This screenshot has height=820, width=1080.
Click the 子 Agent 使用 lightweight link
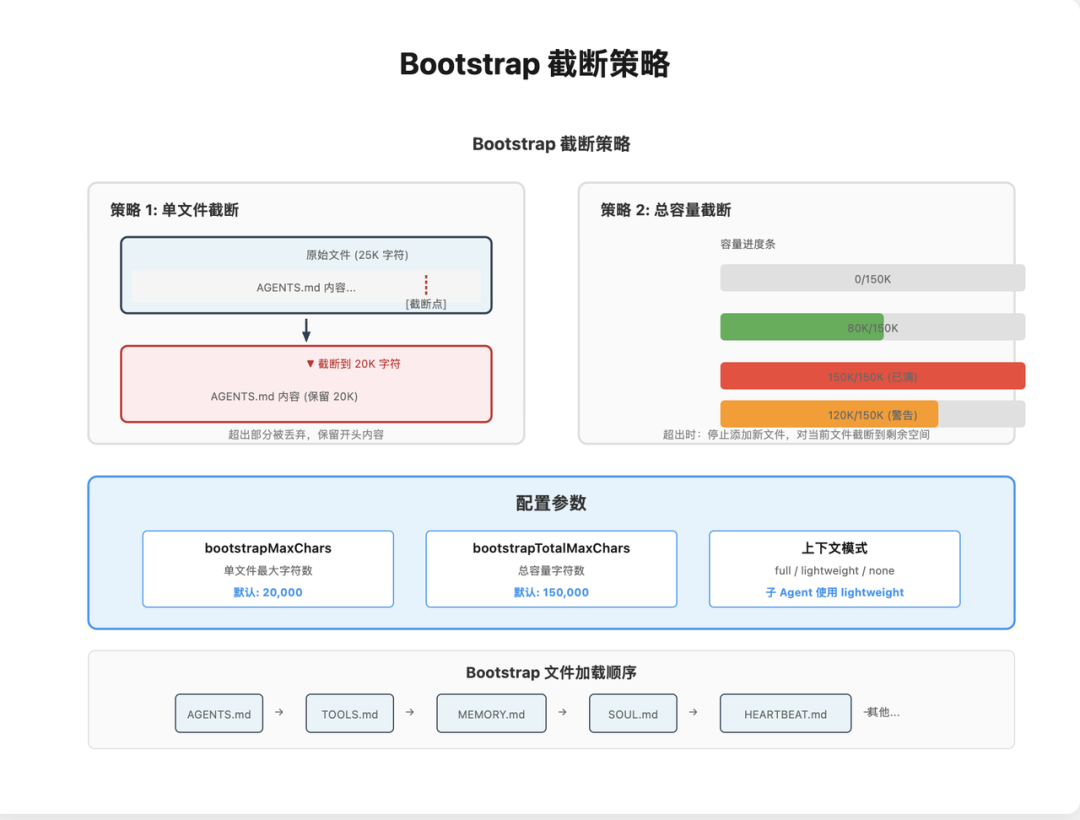[x=834, y=592]
